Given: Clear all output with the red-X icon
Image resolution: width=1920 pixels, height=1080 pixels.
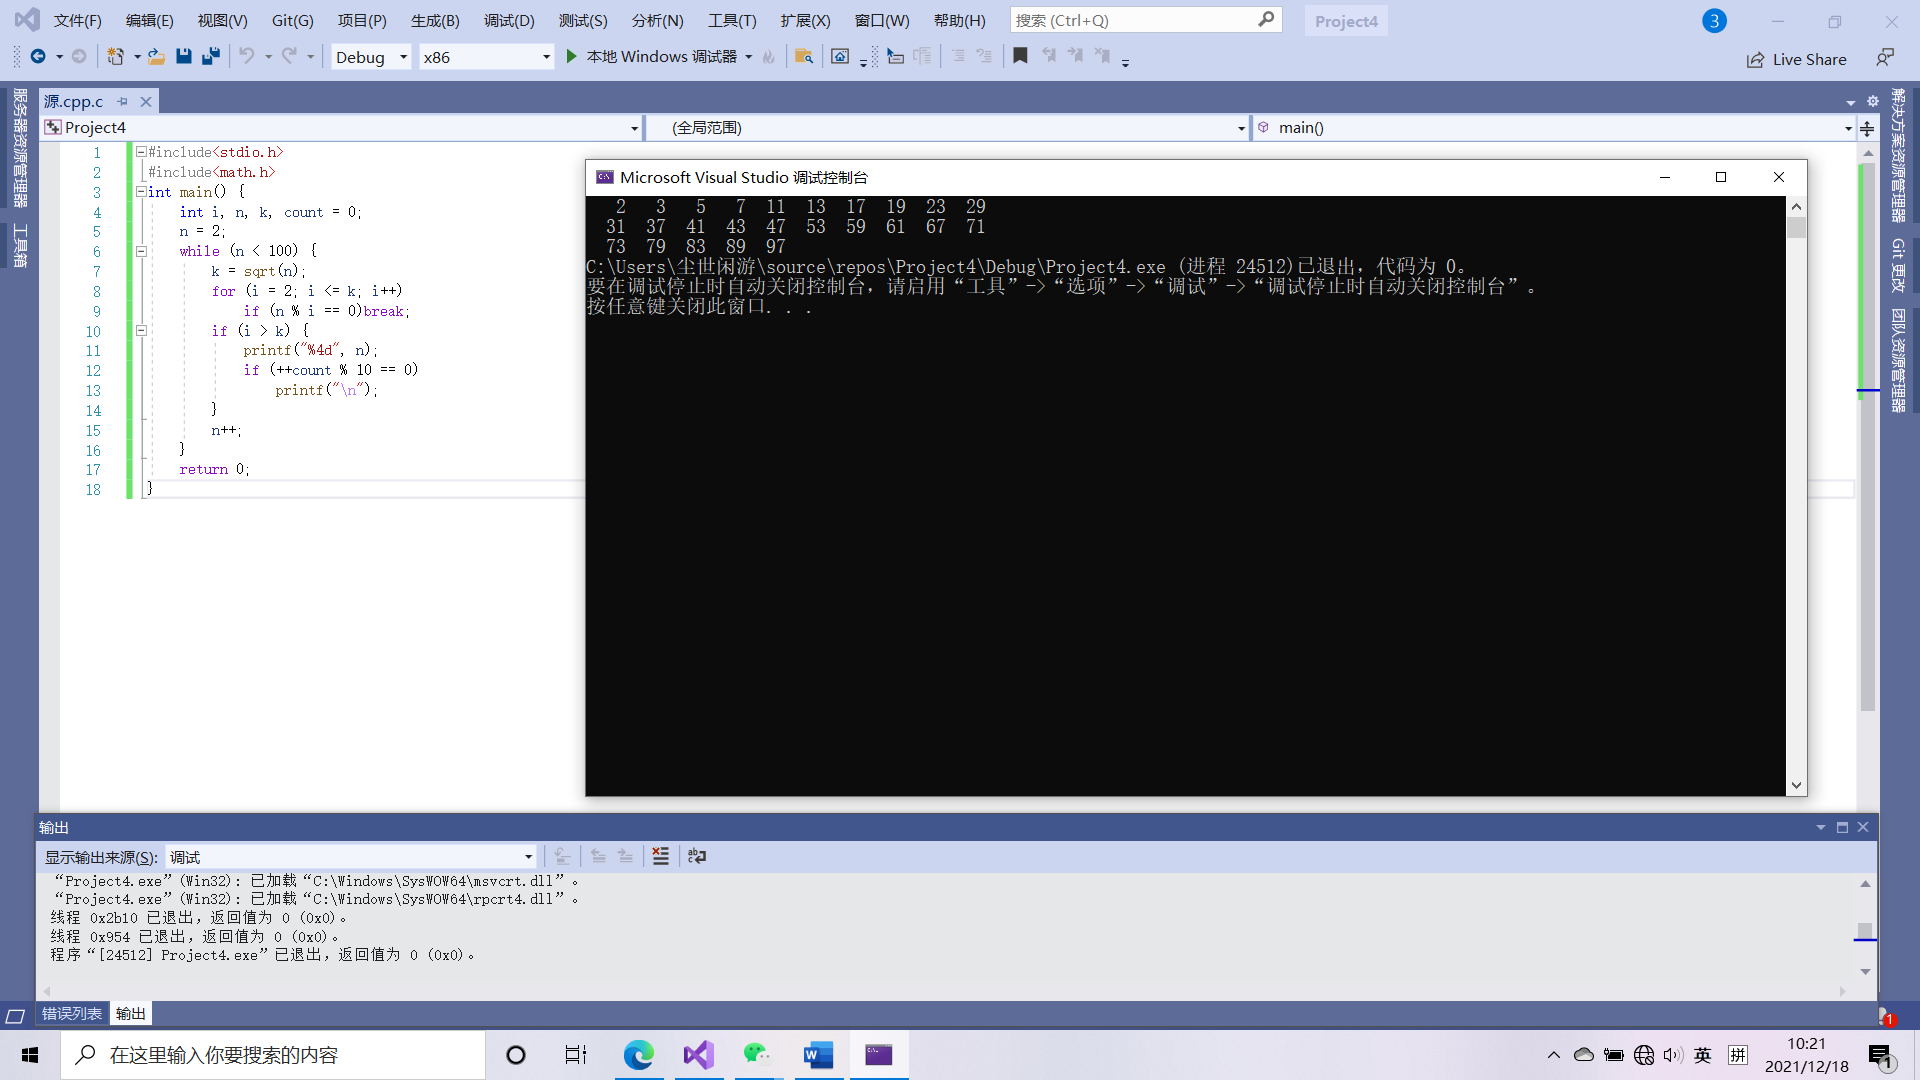Looking at the screenshot, I should click(x=660, y=856).
